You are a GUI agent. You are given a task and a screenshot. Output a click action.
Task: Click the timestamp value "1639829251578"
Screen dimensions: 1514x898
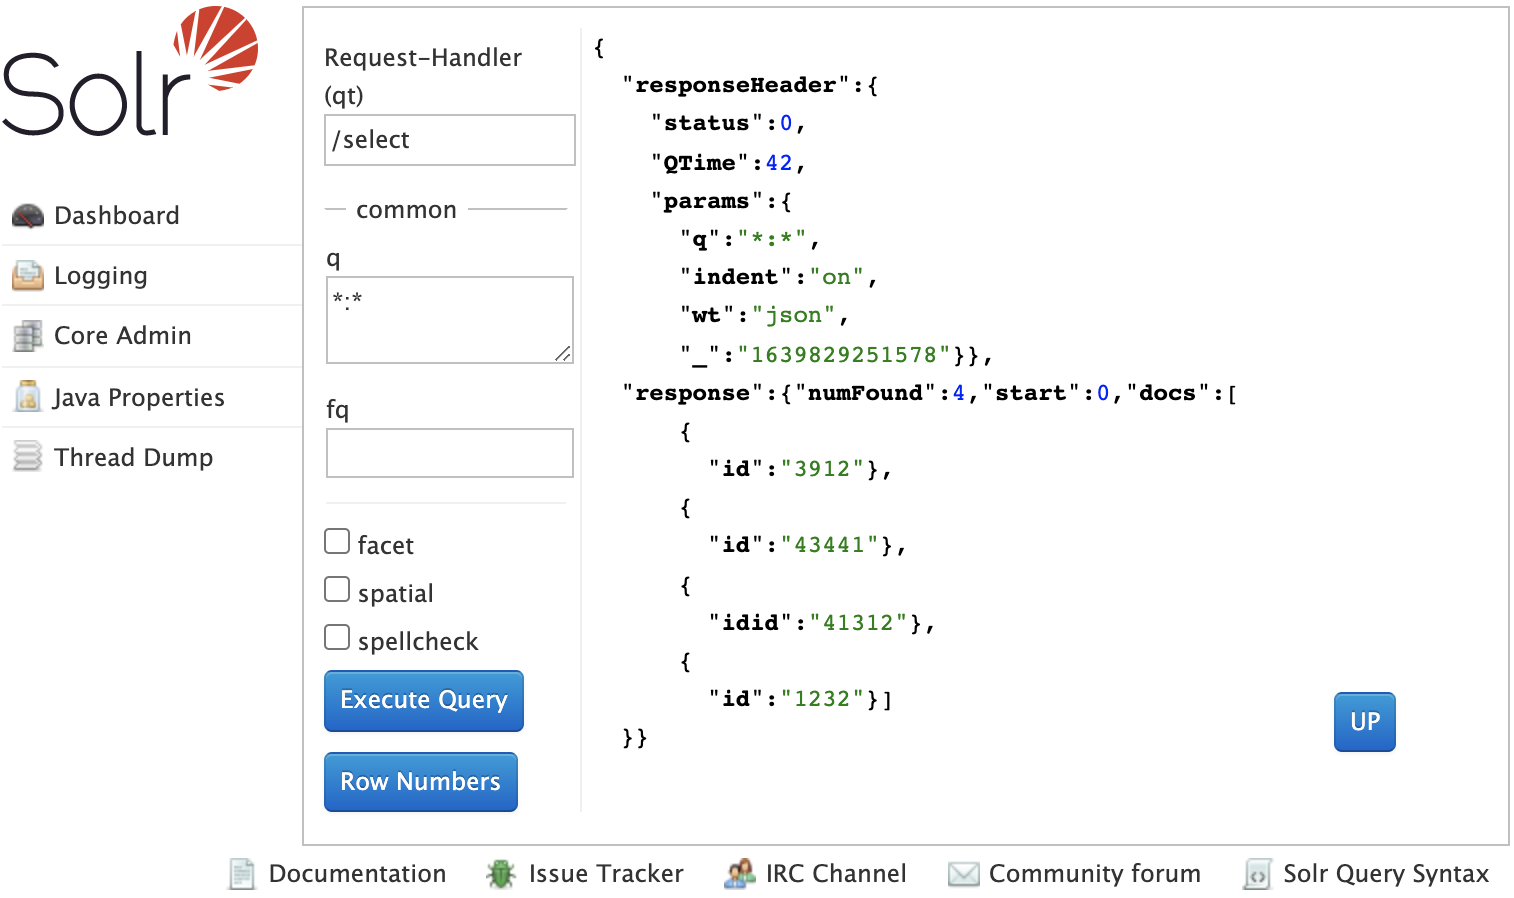[x=844, y=355]
